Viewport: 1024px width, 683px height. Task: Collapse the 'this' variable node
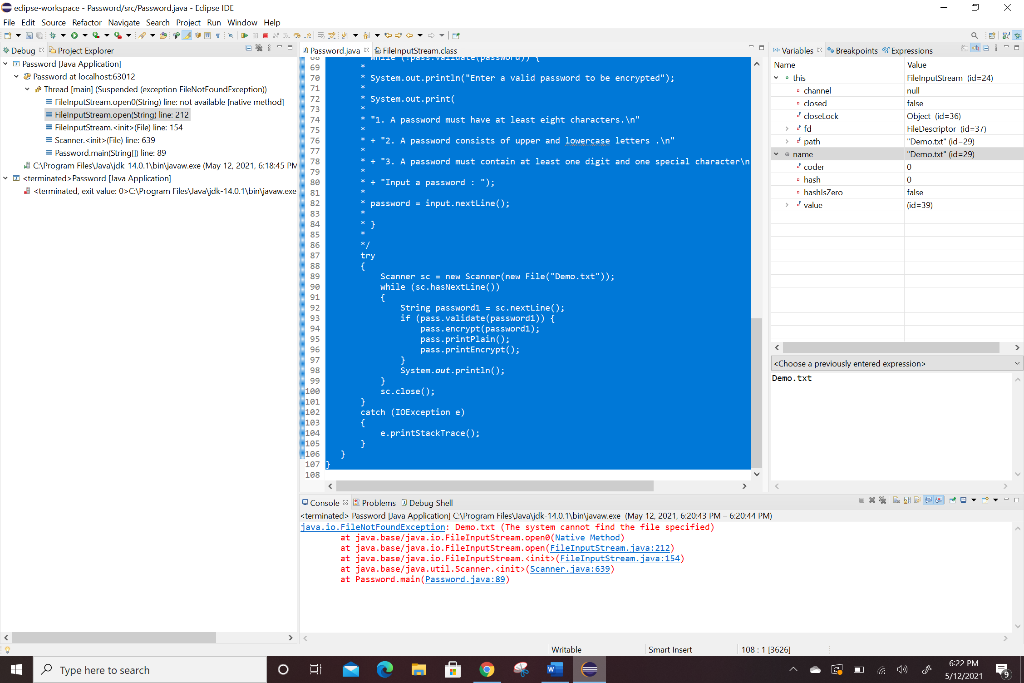coord(776,78)
